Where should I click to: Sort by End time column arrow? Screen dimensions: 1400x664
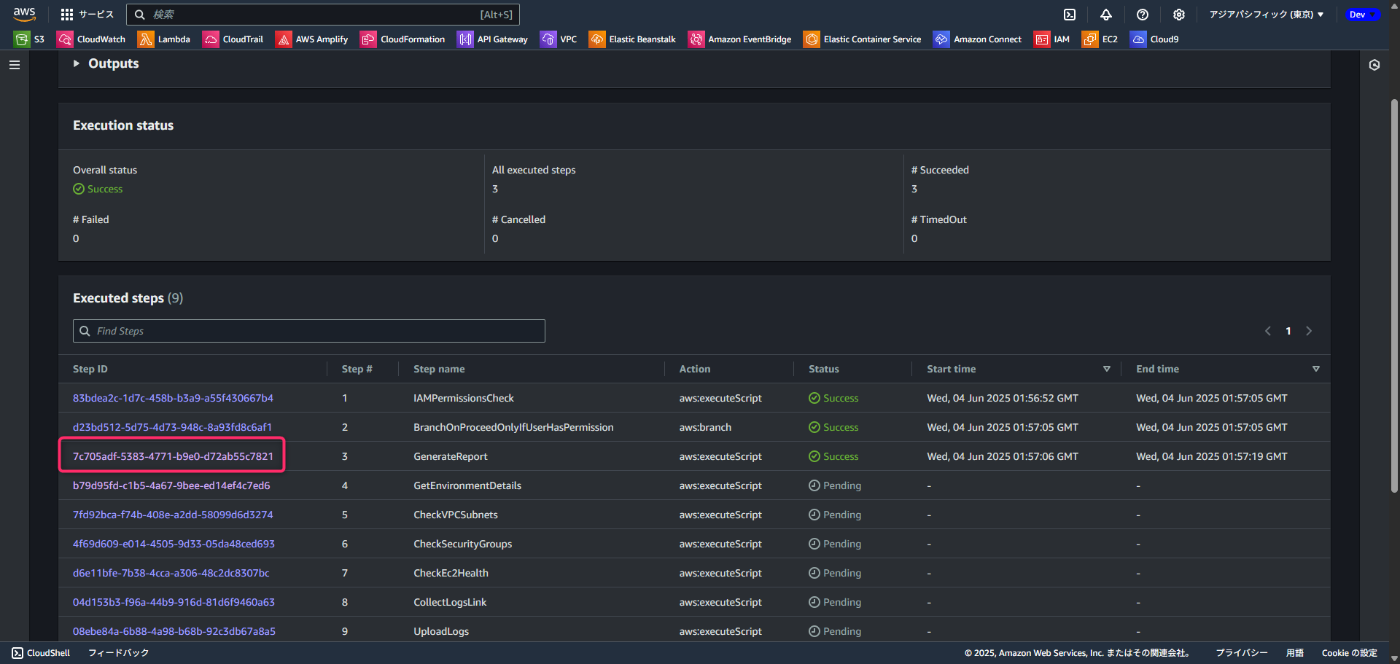[1315, 369]
